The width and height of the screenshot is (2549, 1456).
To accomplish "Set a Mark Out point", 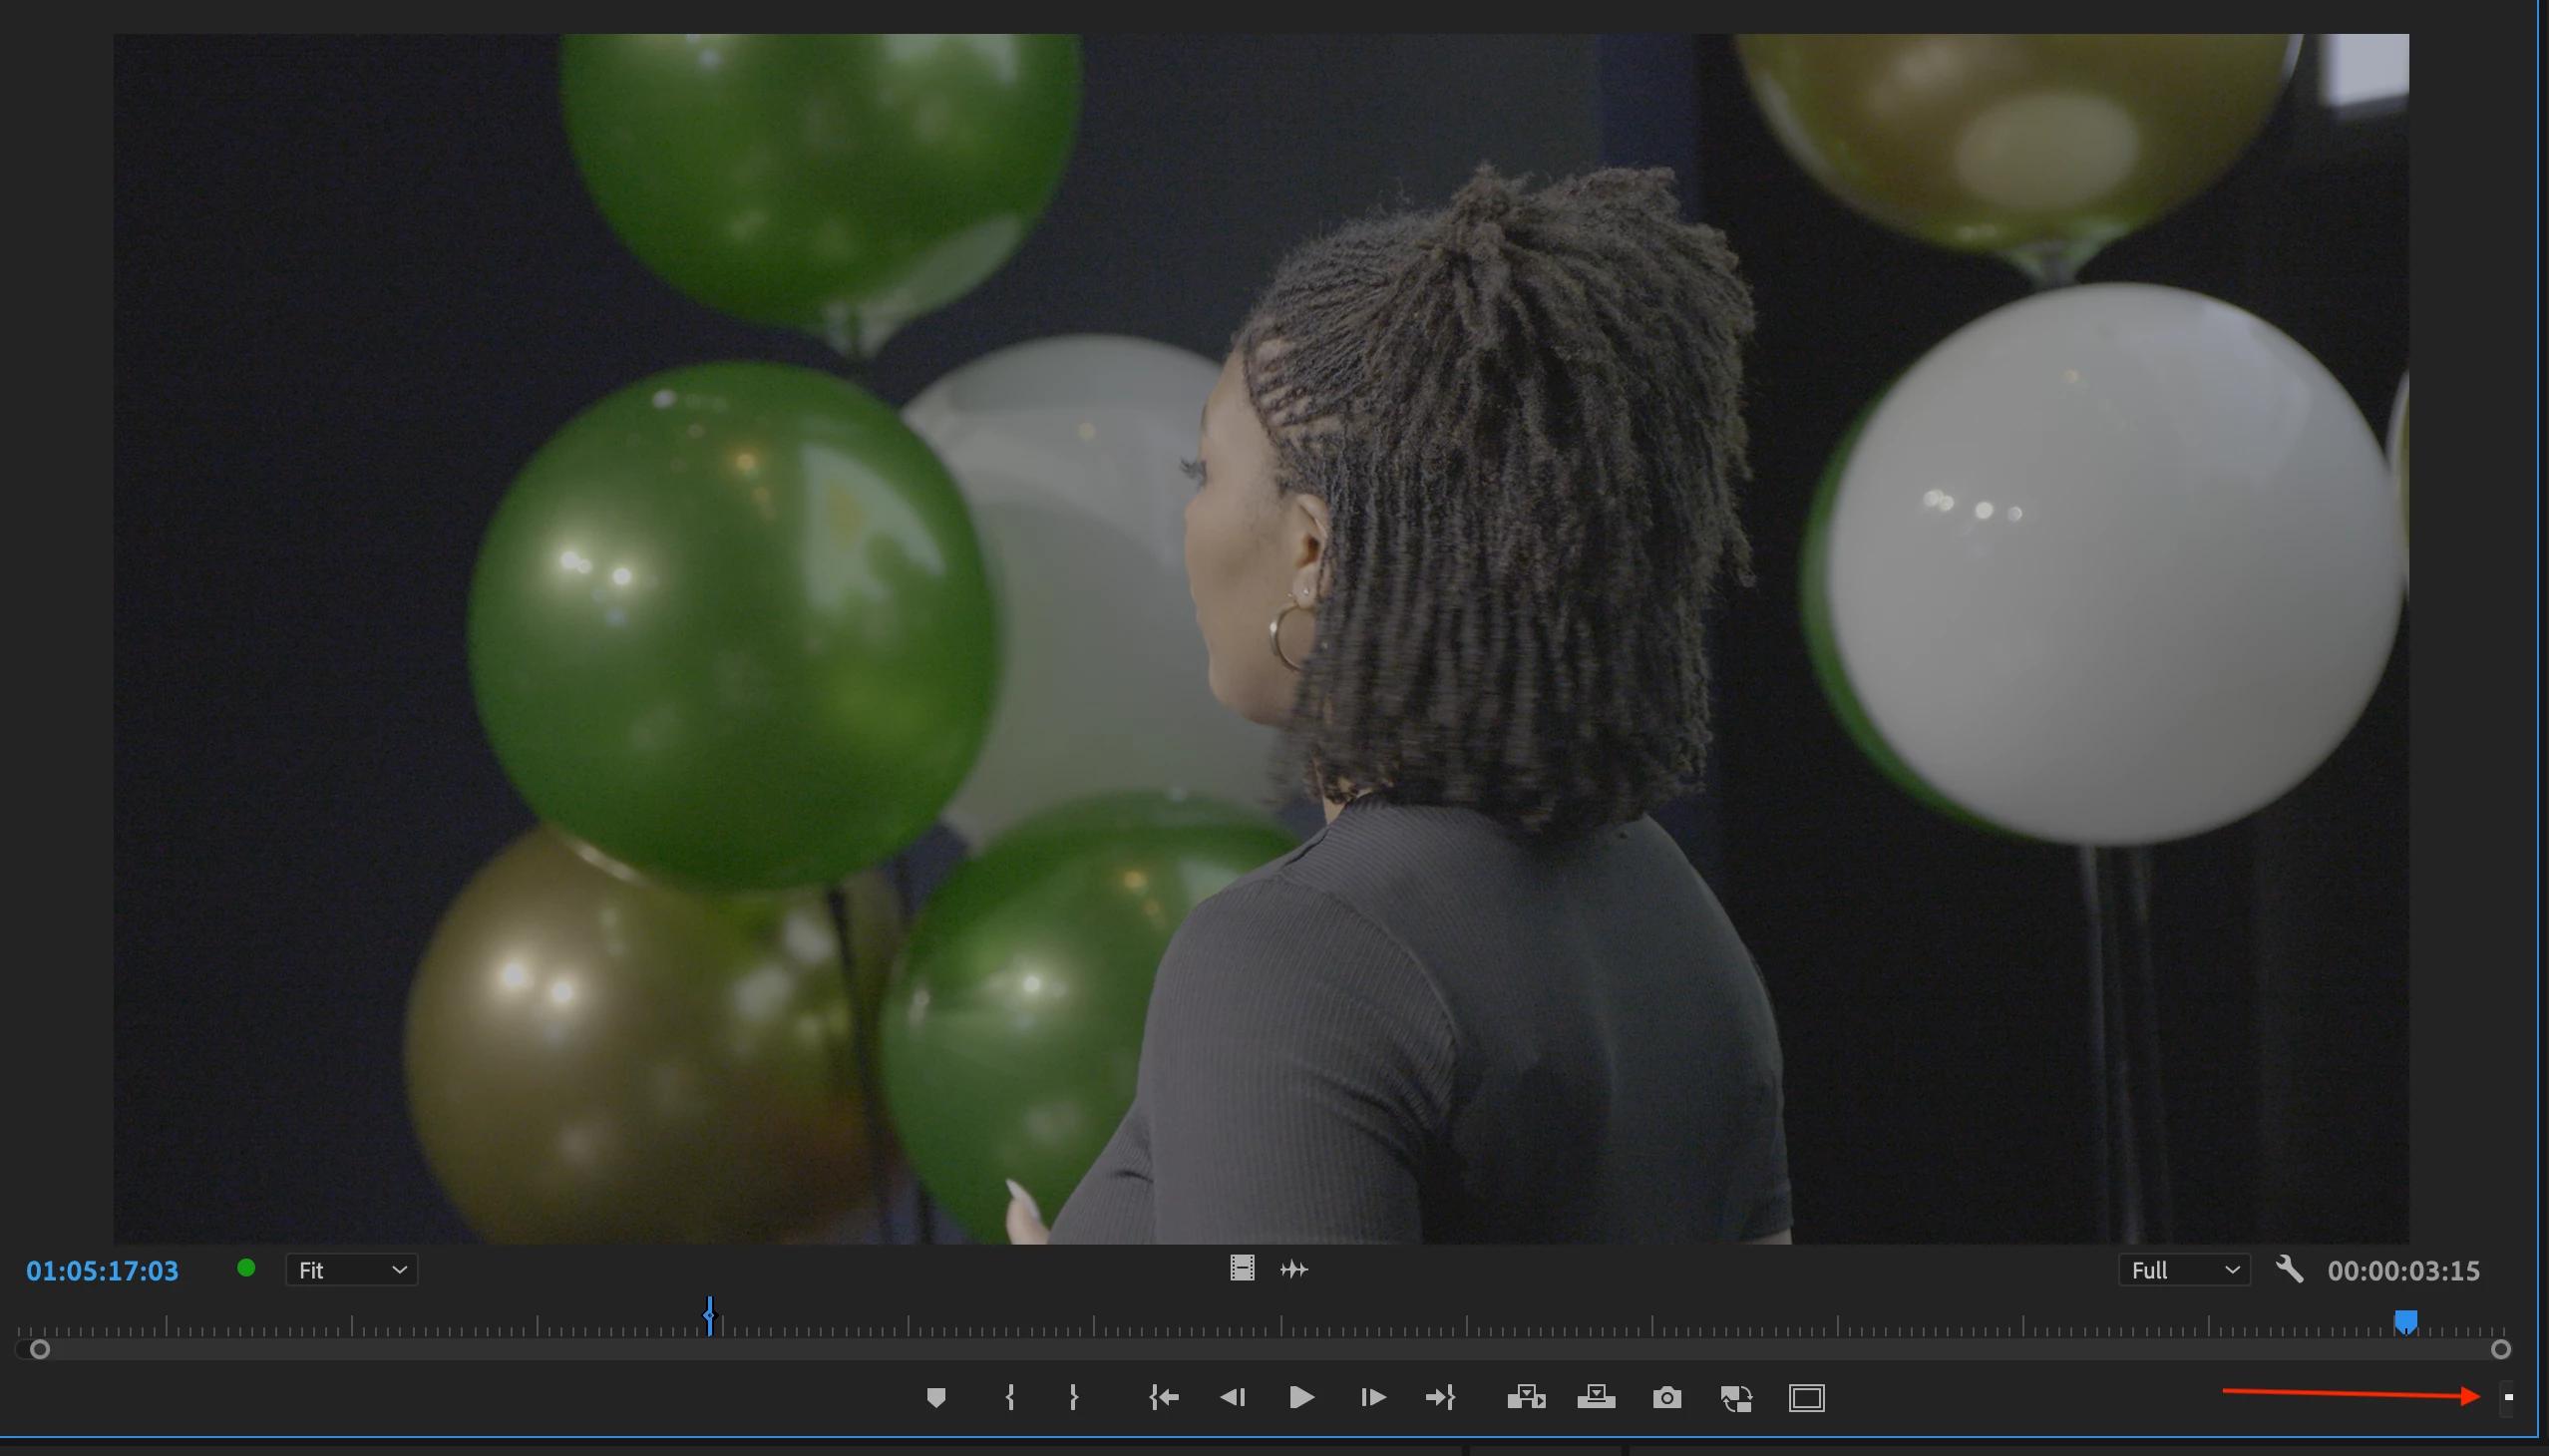I will tap(1074, 1397).
